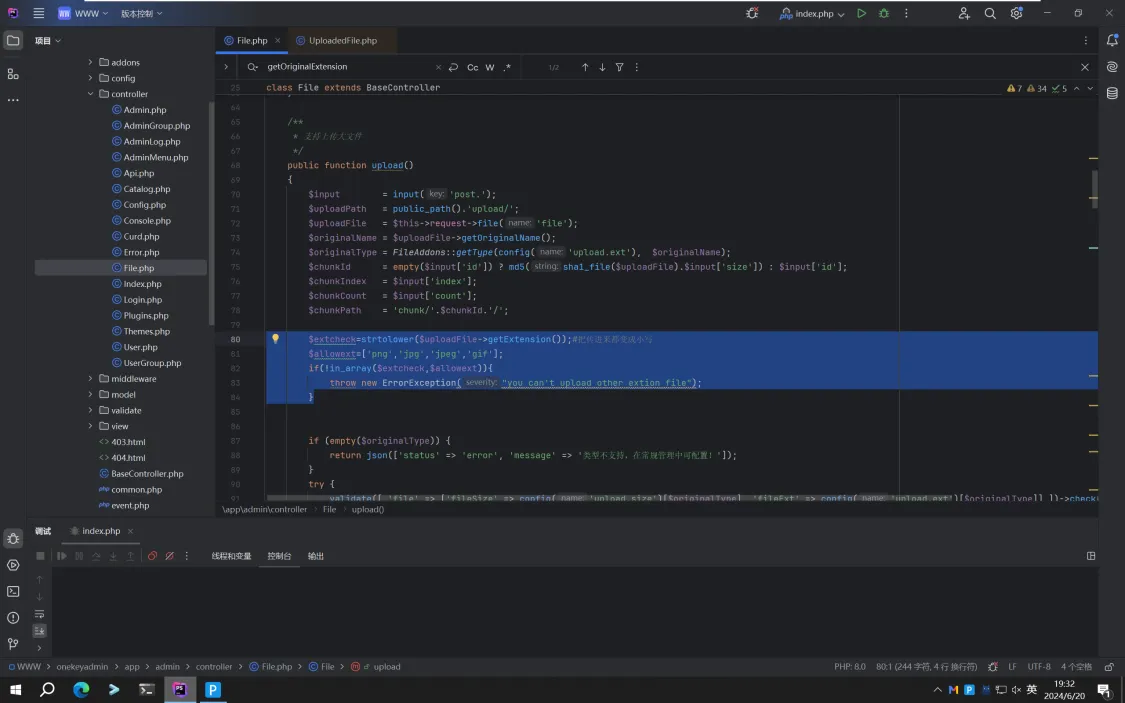Screen dimensions: 1125x703
Task: Toggle Match Case Cc option
Action: 472,67
